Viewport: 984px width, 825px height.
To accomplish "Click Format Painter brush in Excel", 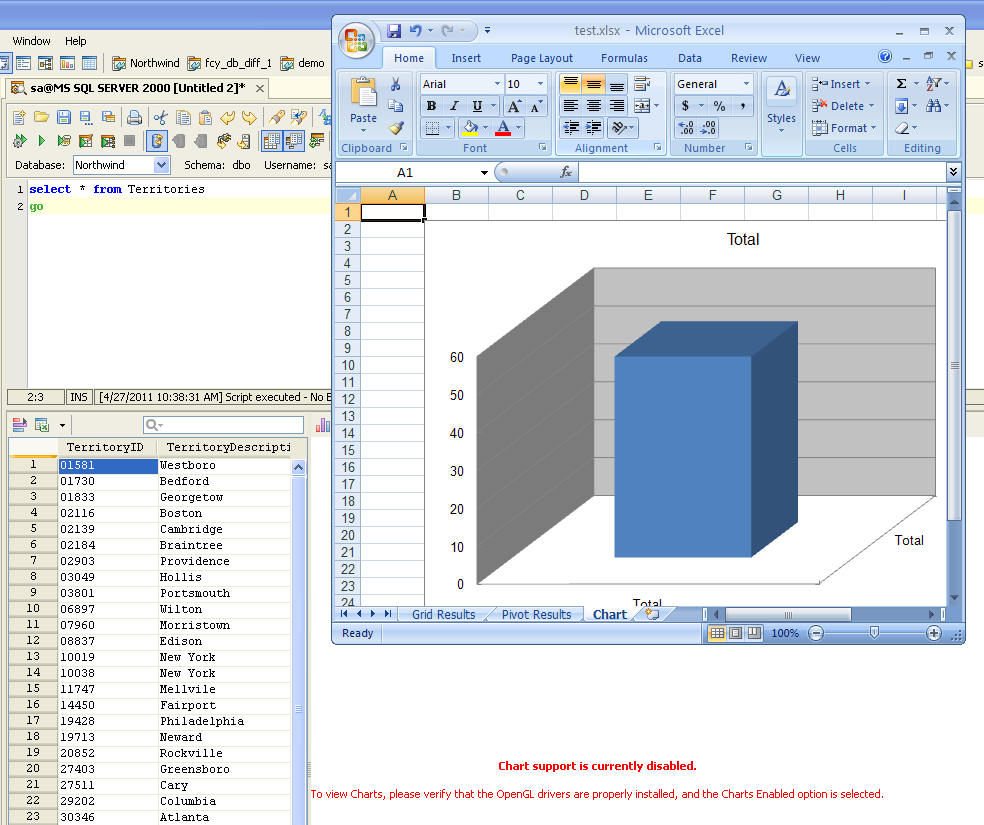I will click(395, 129).
